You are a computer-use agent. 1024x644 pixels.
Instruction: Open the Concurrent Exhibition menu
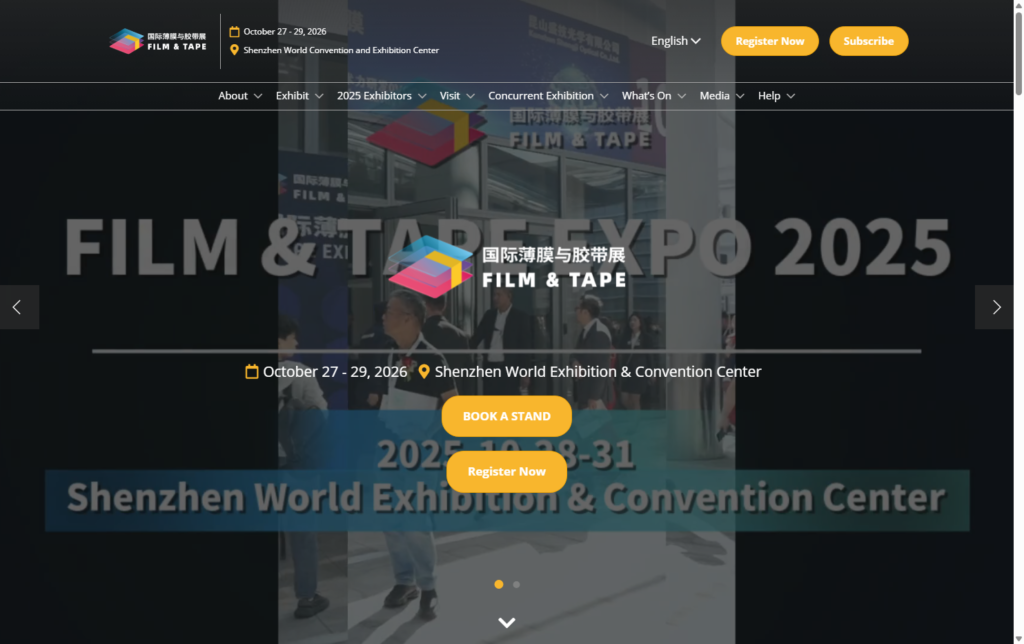coord(548,96)
